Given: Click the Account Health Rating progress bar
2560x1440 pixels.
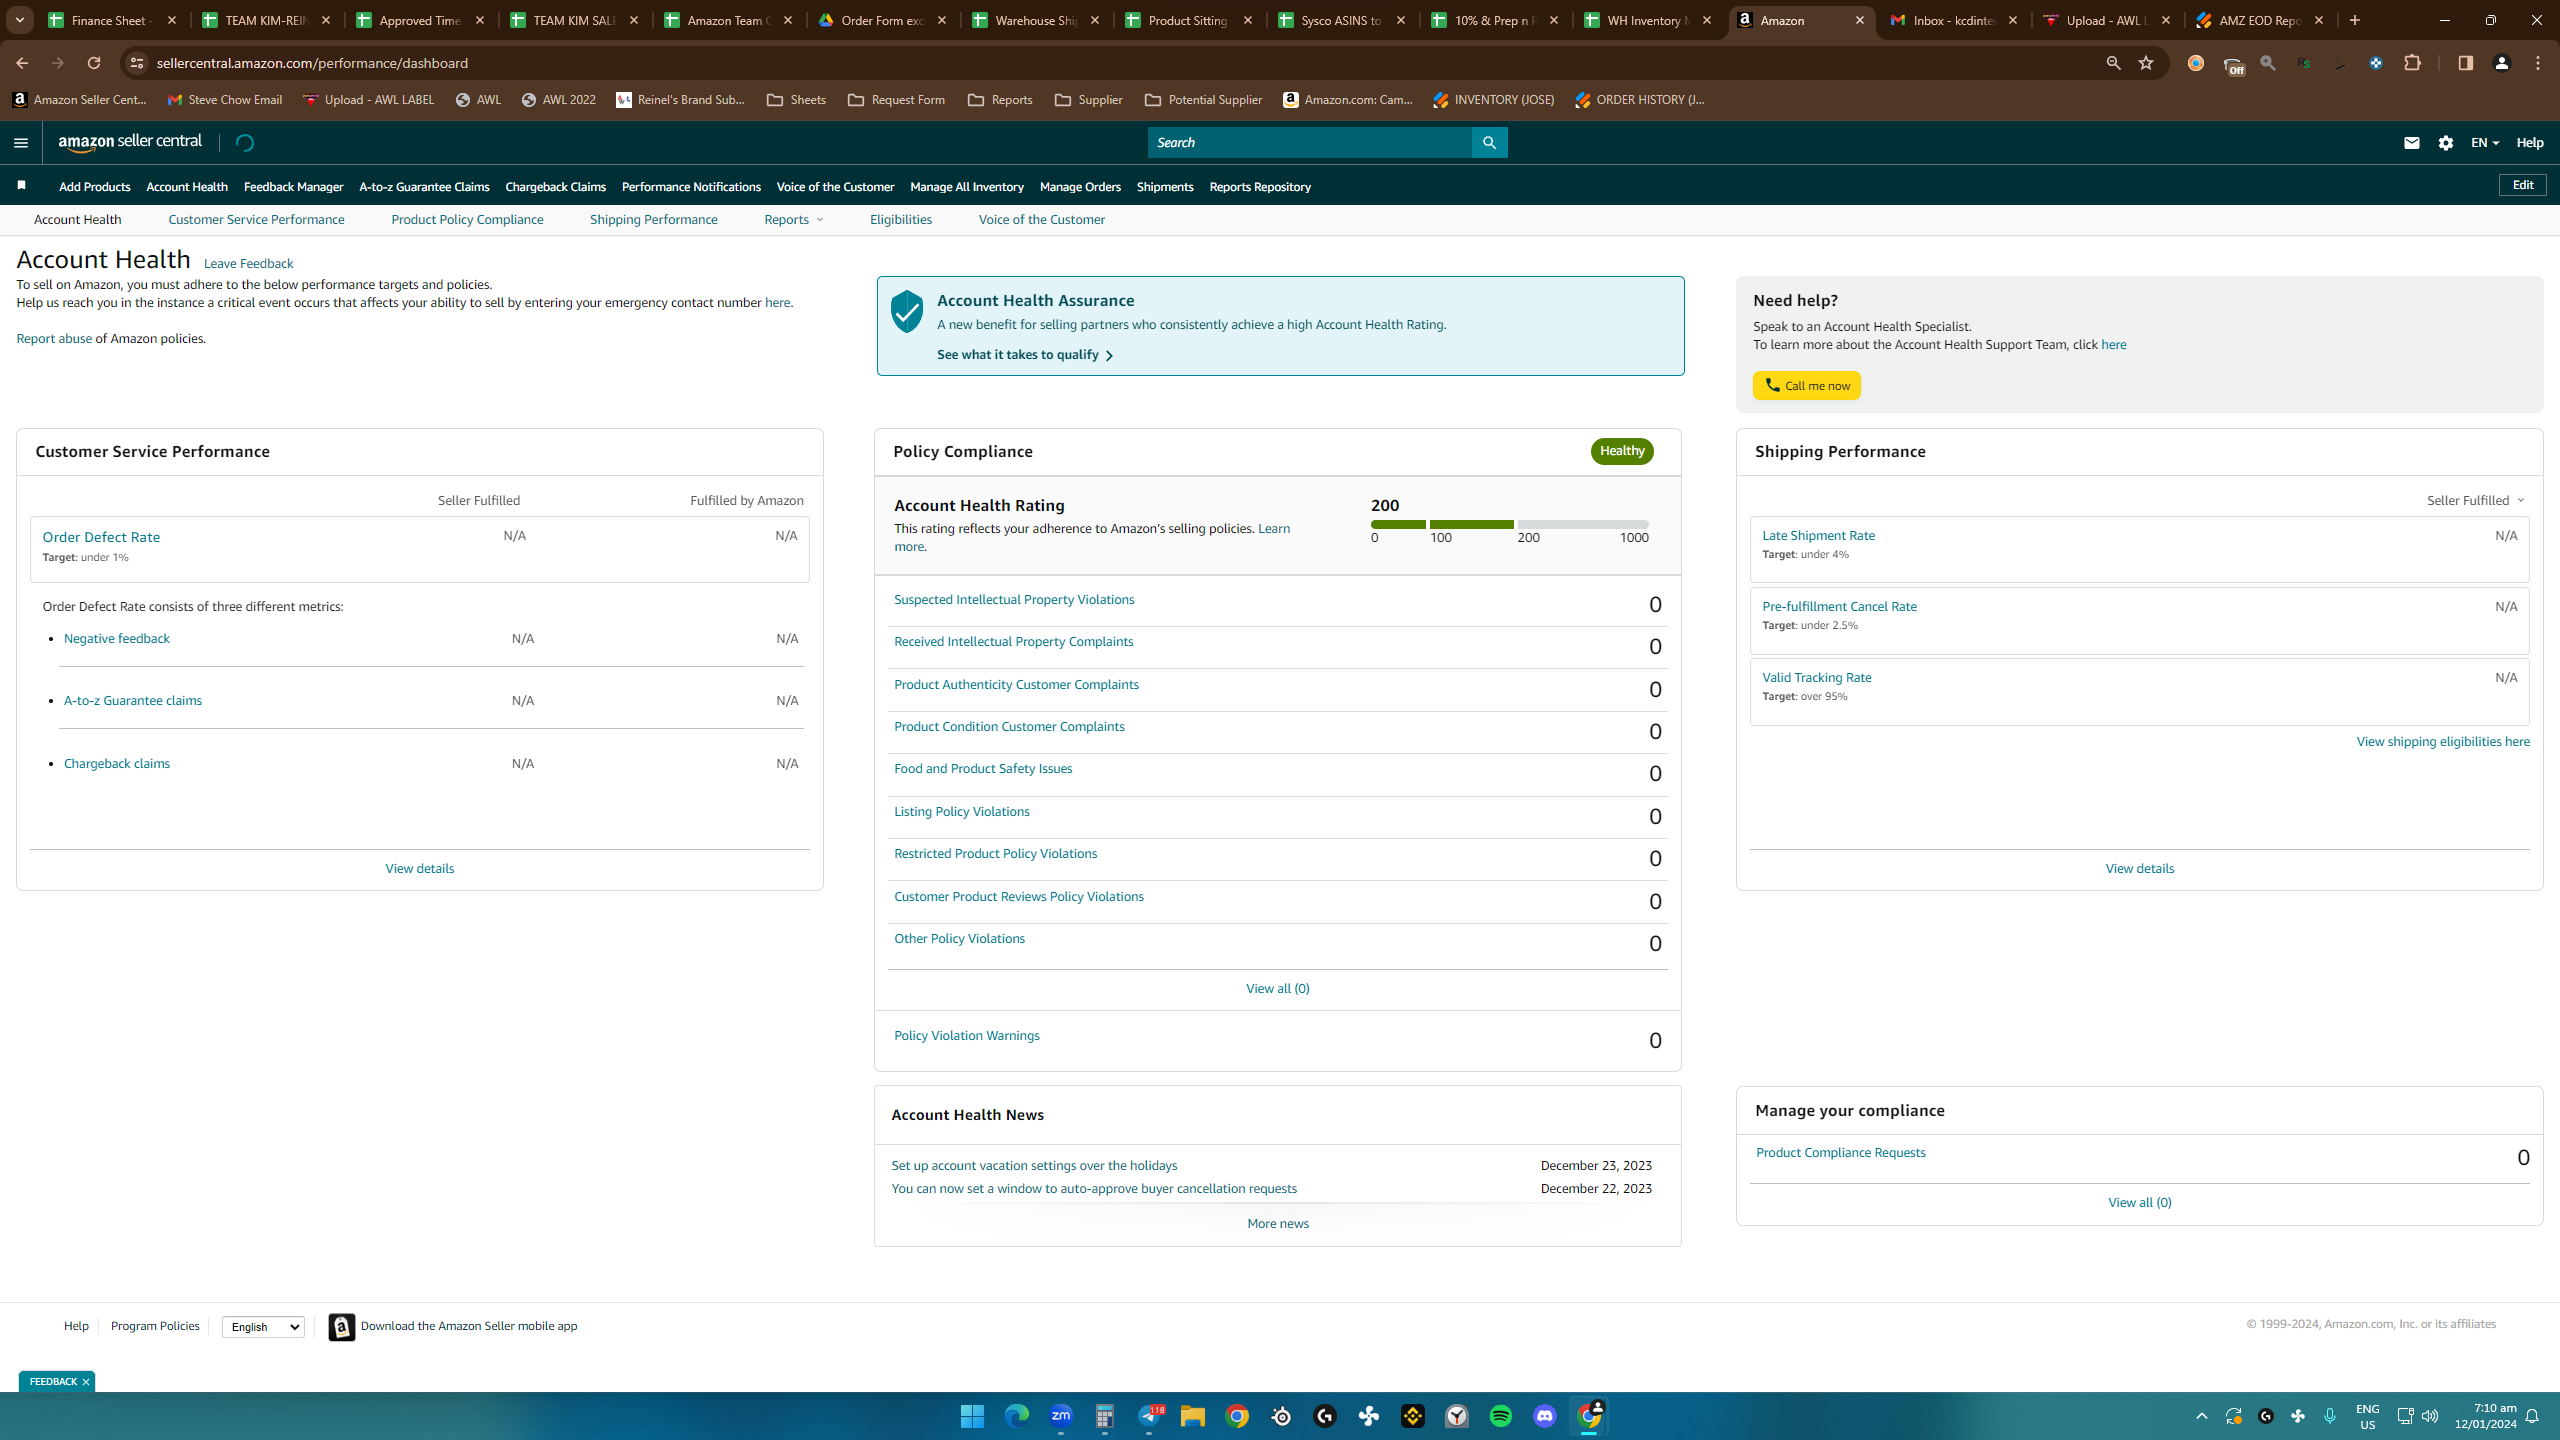Looking at the screenshot, I should pos(1510,524).
